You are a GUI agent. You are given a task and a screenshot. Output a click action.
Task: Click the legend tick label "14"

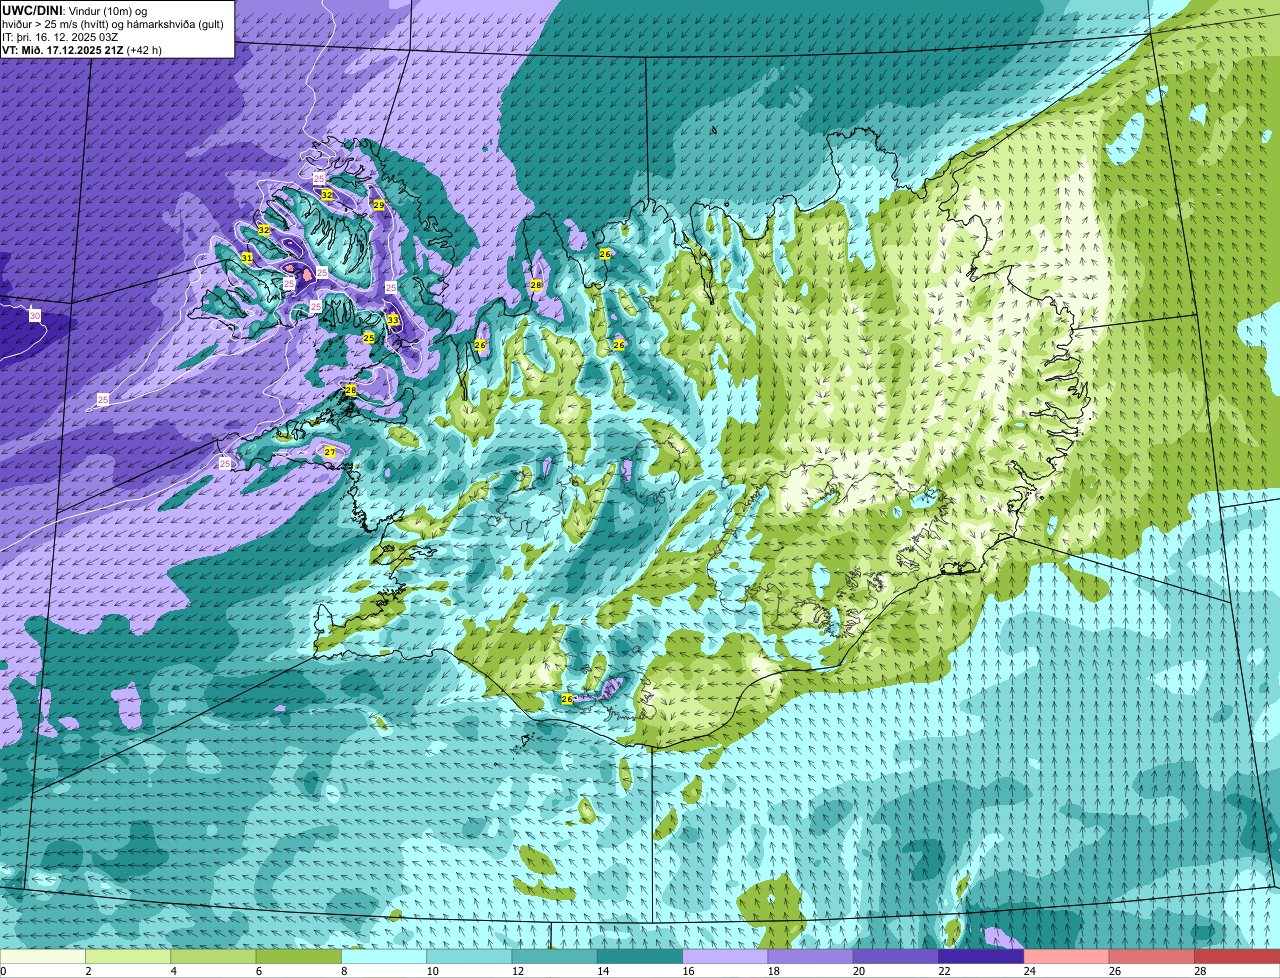(x=602, y=971)
